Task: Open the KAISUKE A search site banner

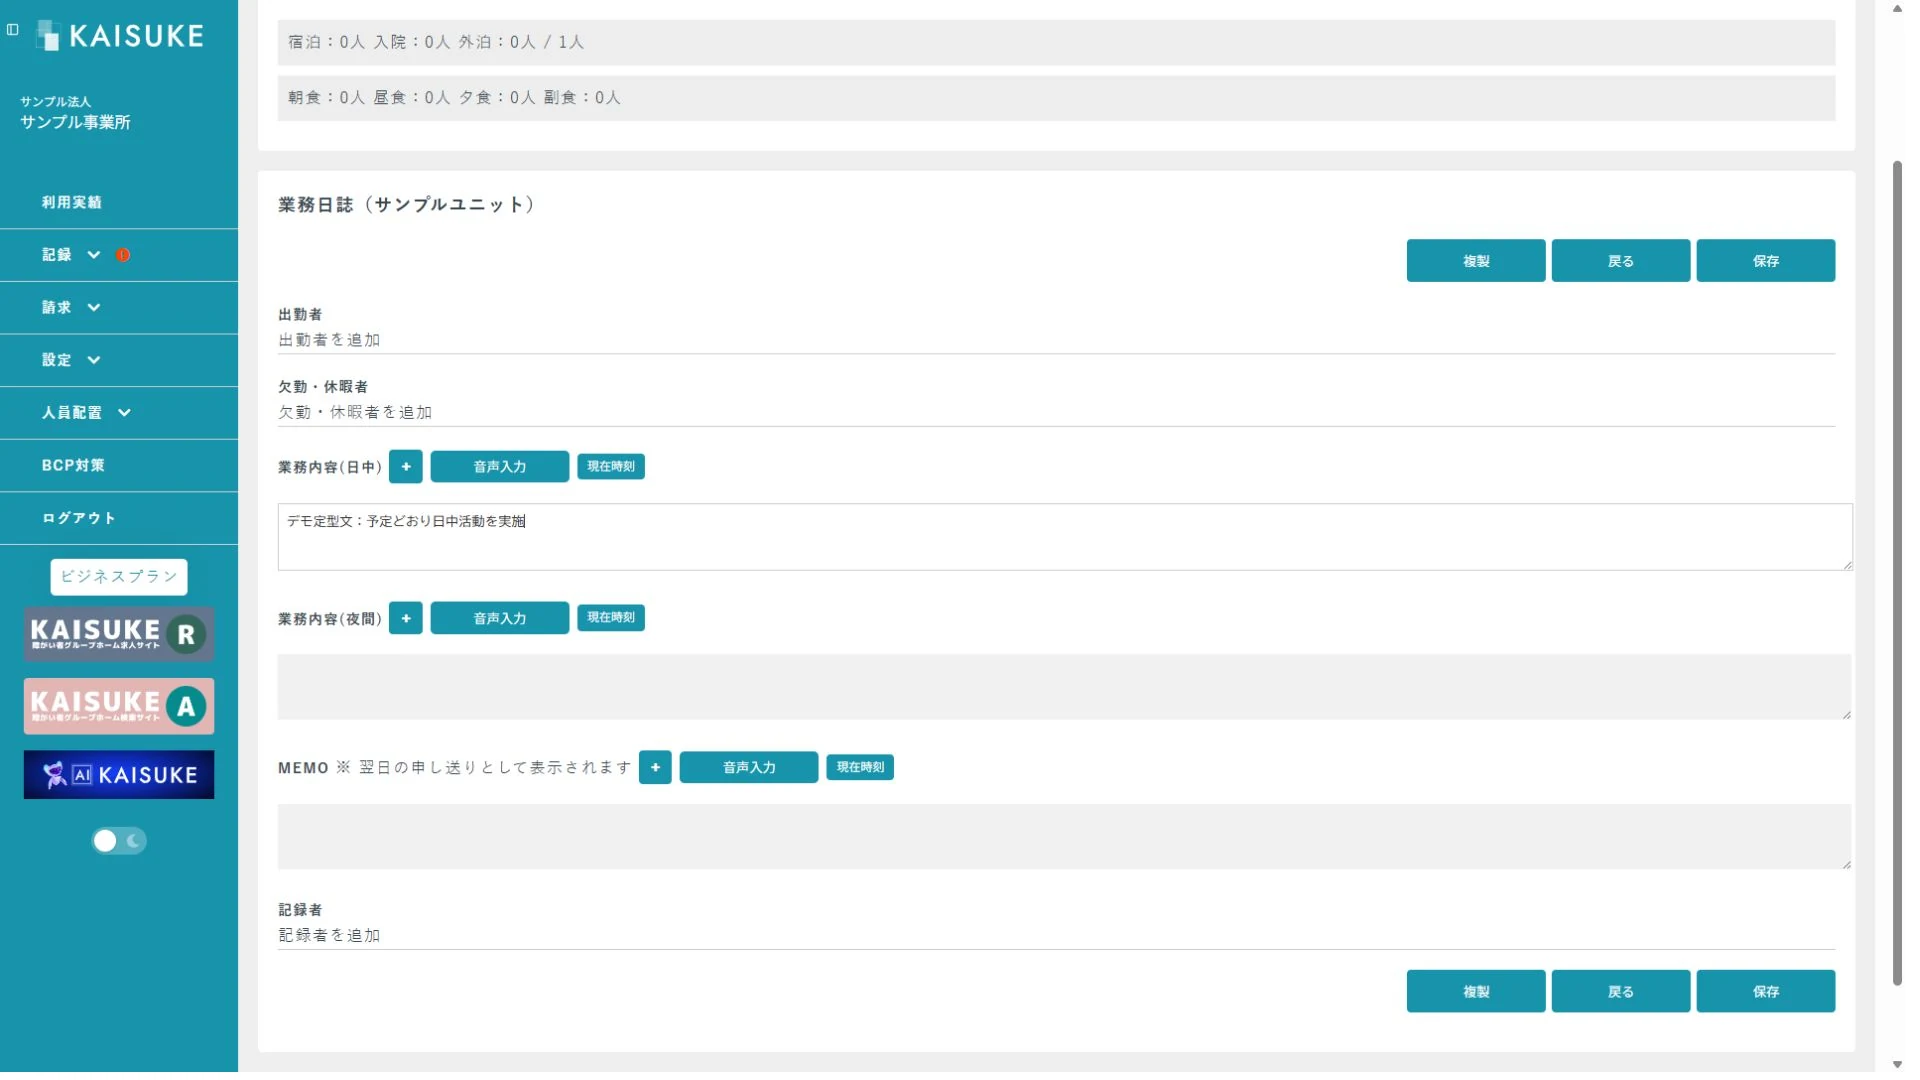Action: pyautogui.click(x=119, y=706)
